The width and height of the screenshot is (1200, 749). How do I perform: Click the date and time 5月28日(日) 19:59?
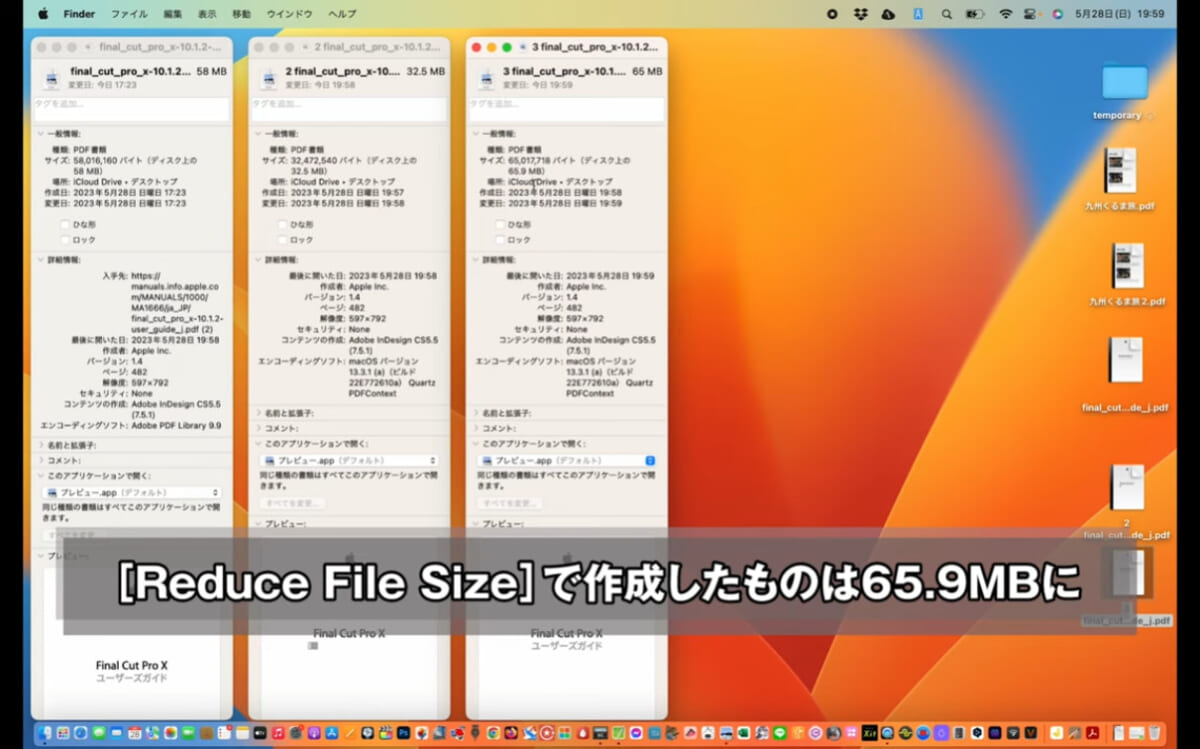click(x=1120, y=14)
